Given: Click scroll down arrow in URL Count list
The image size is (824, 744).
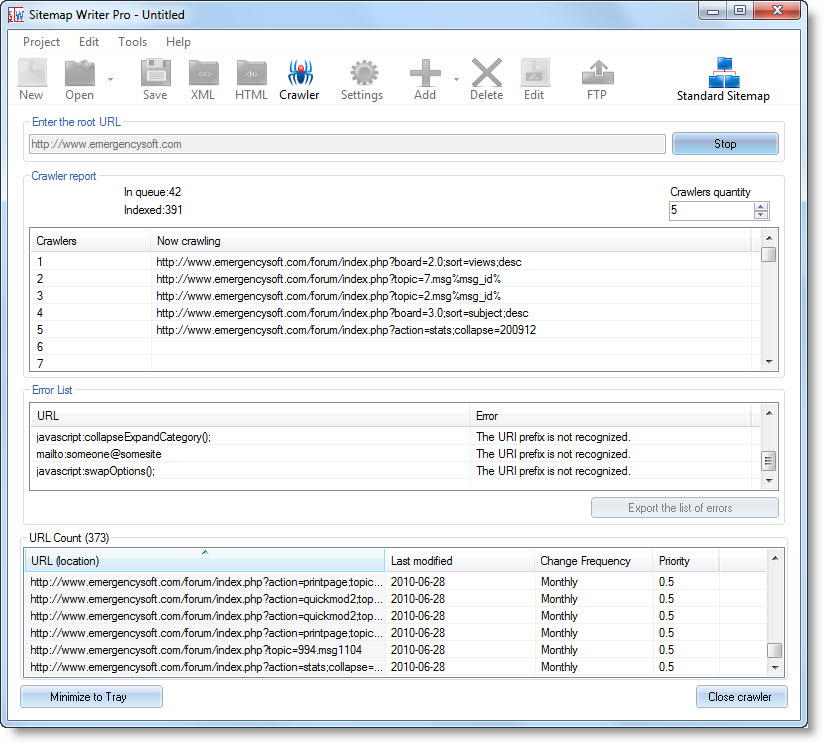Looking at the screenshot, I should tap(775, 667).
